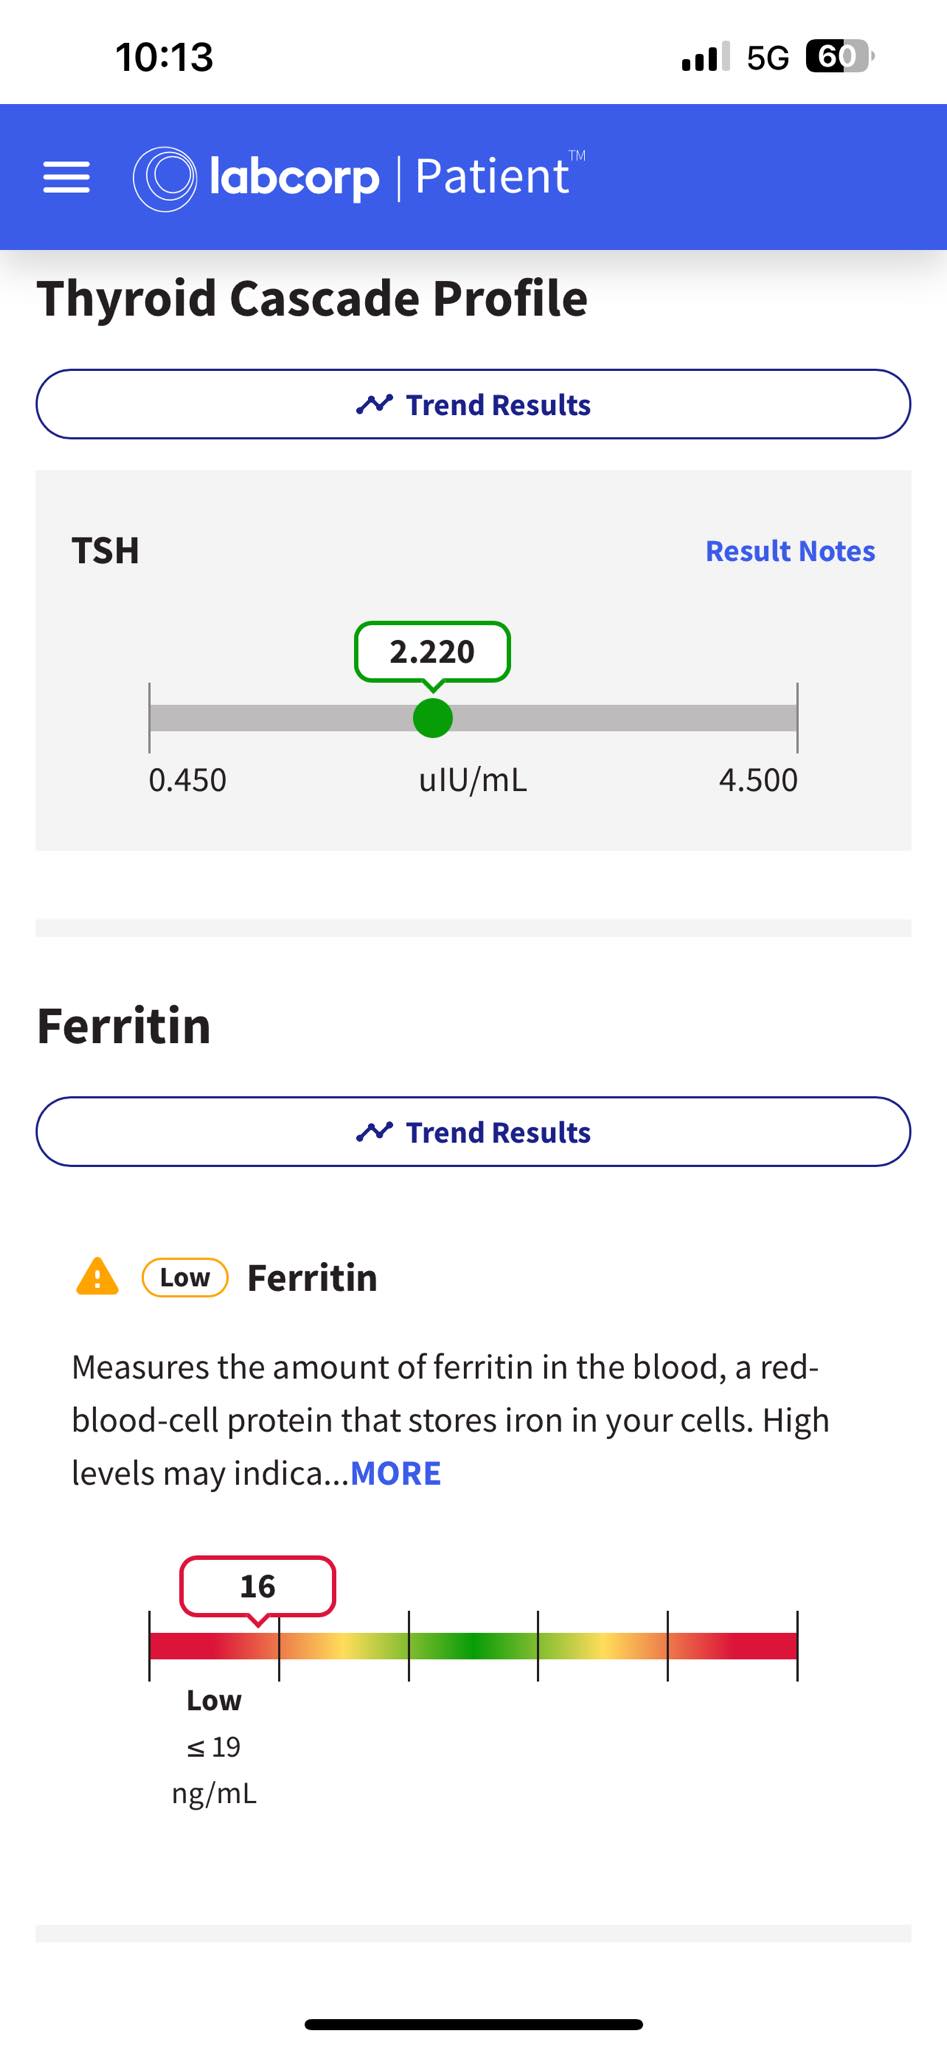
Task: Tap the green TSH value dot
Action: [433, 718]
